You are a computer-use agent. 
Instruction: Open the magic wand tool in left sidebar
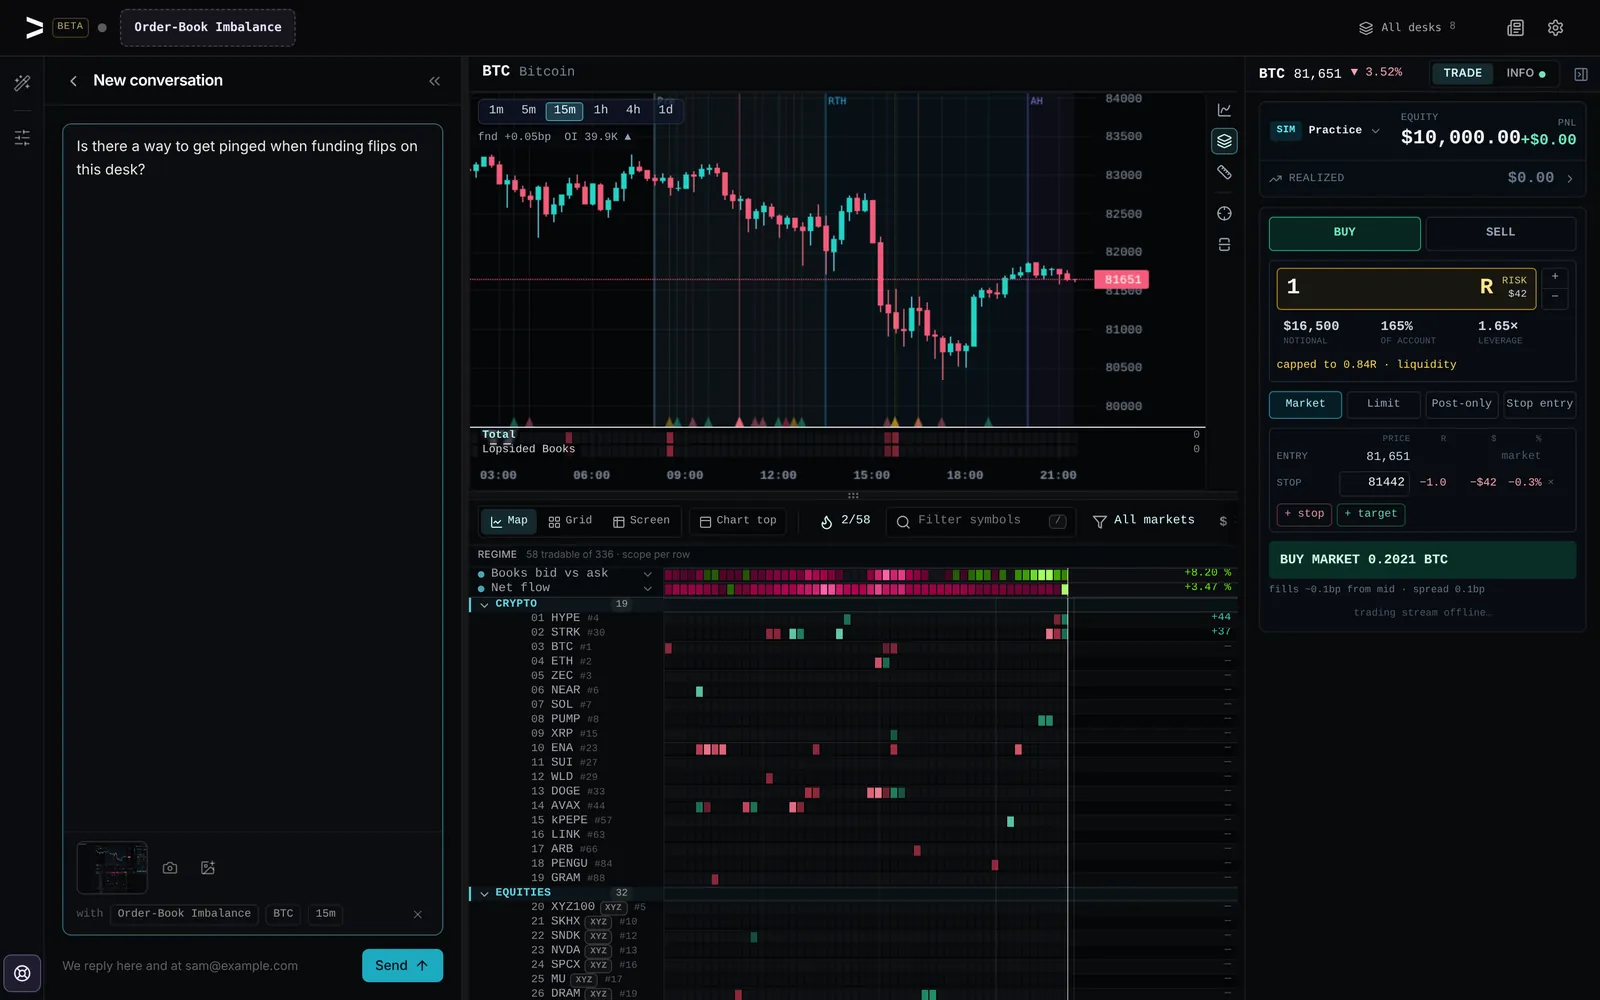(x=22, y=83)
